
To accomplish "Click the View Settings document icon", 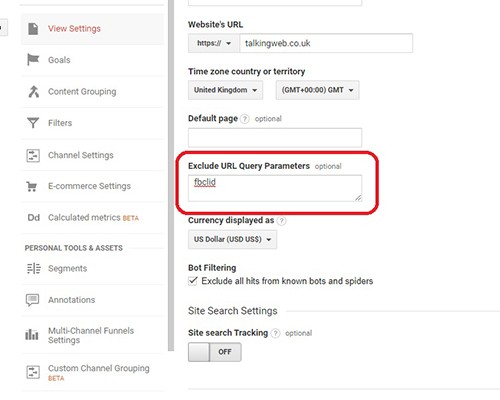I will (33, 29).
